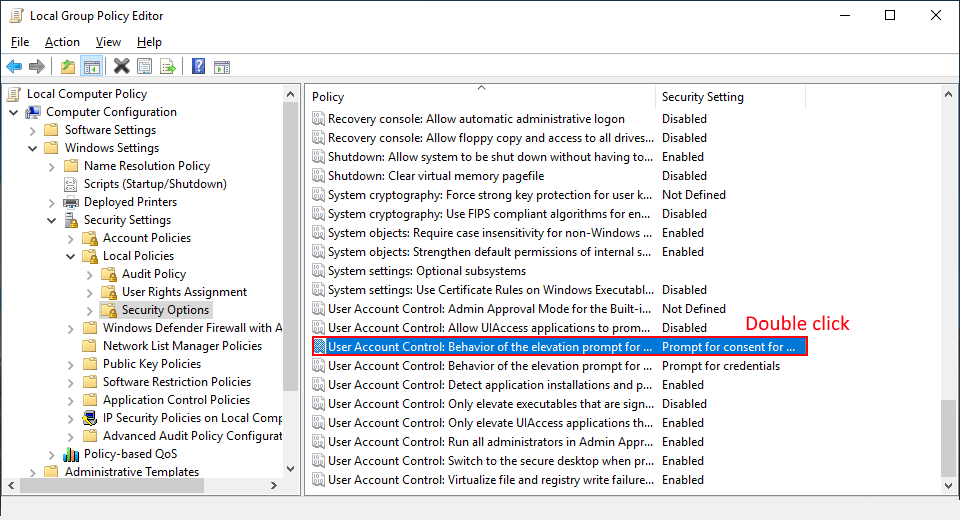960x520 pixels.
Task: Click the policy list vertical scrollbar thumb
Action: tap(948, 437)
